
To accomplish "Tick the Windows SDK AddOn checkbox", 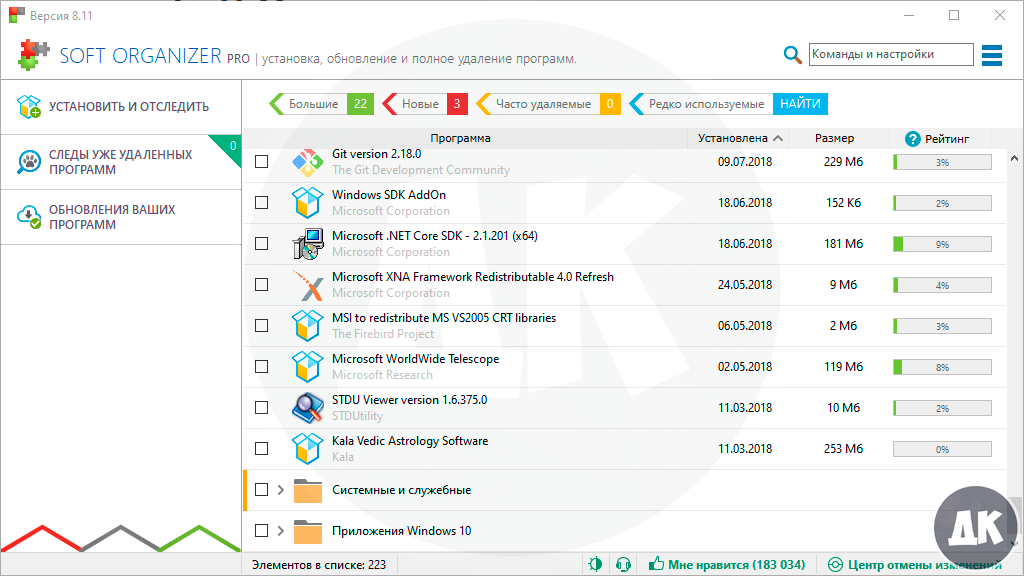I will click(261, 202).
